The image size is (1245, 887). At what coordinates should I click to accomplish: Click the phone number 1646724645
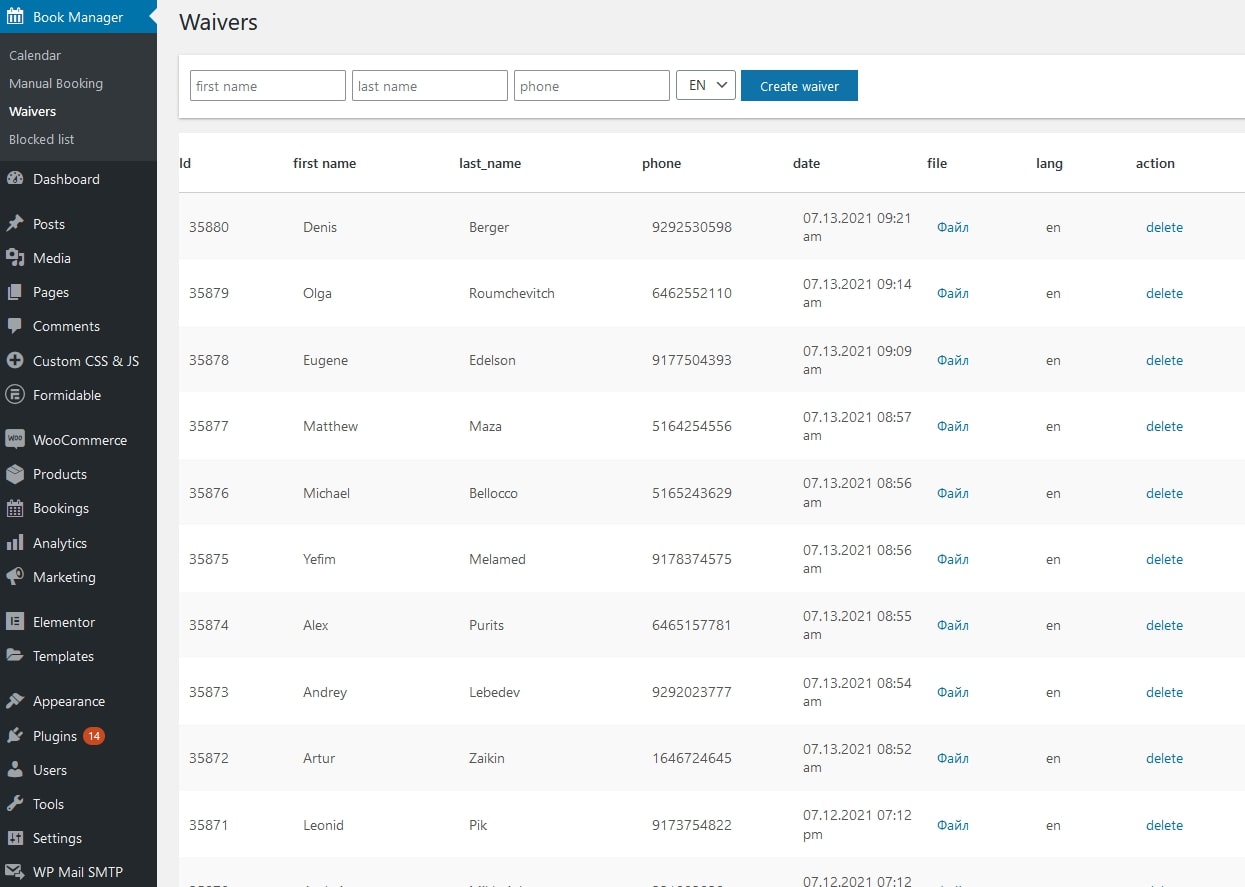pos(692,758)
